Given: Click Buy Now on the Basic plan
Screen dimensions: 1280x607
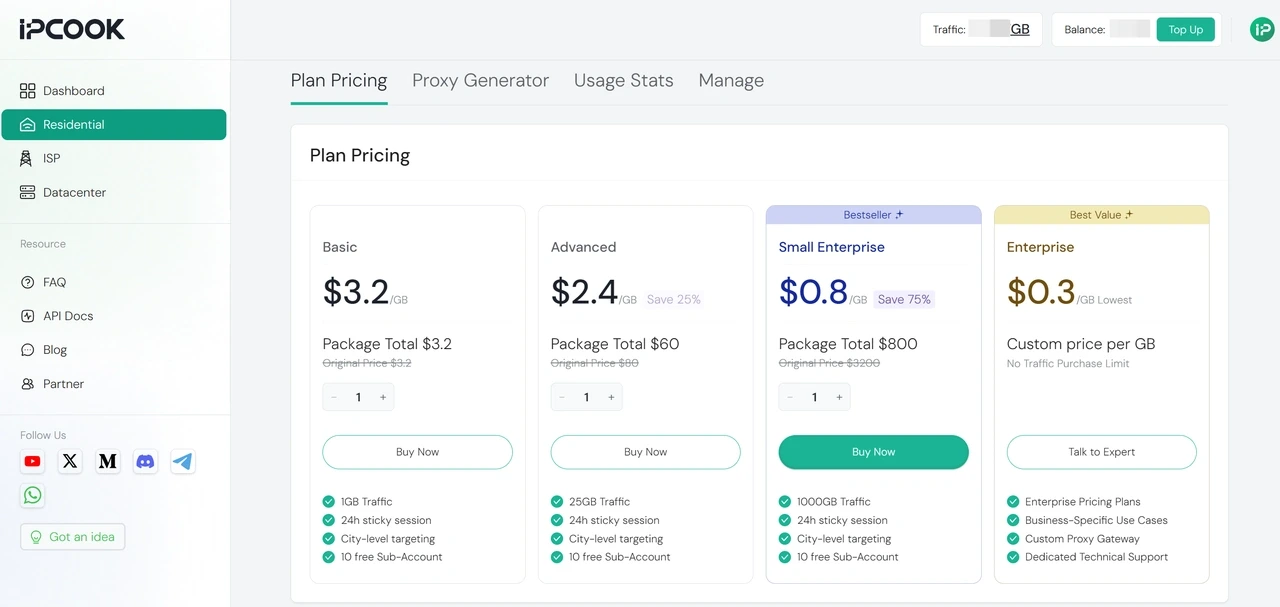Looking at the screenshot, I should (x=417, y=452).
